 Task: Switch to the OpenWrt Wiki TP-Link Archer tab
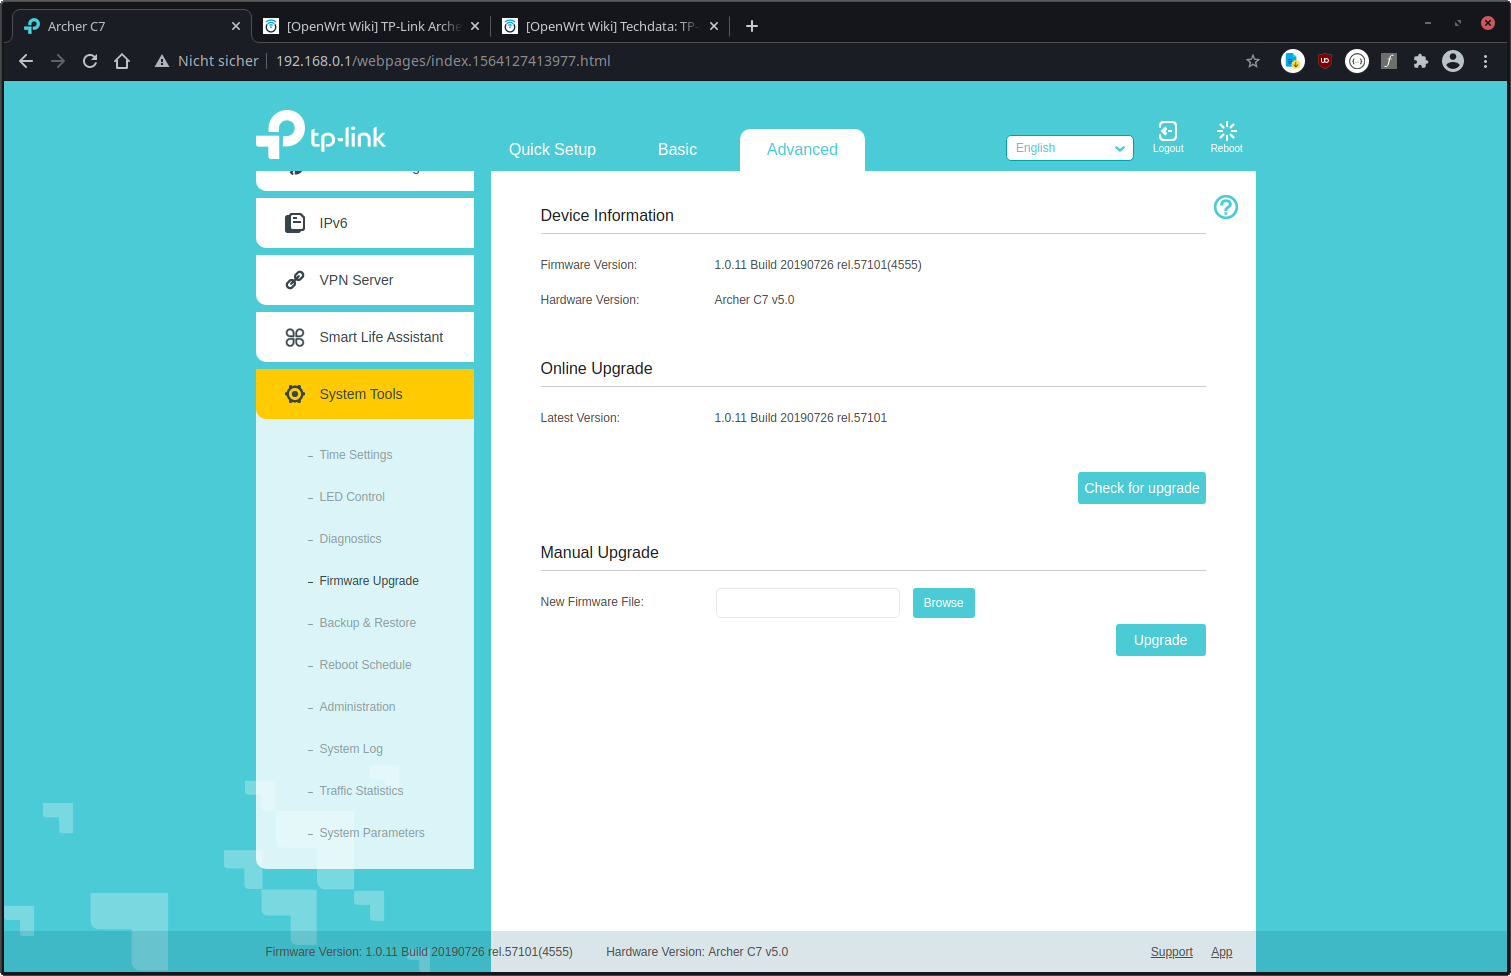[x=370, y=26]
